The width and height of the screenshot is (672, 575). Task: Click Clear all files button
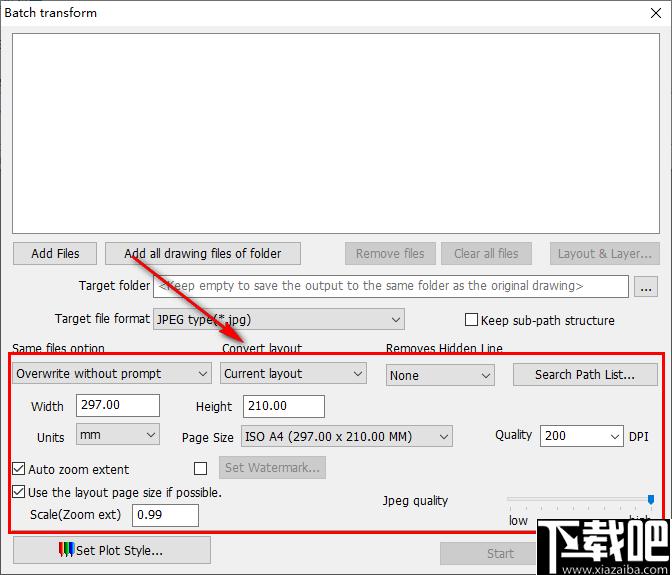click(x=486, y=254)
